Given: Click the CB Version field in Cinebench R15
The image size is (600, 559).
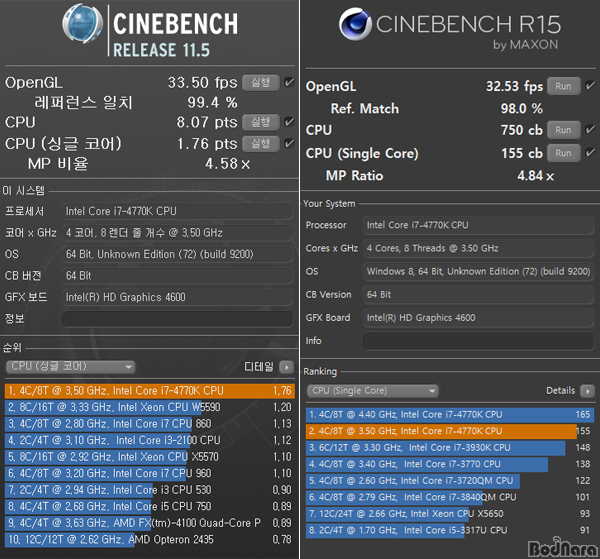Looking at the screenshot, I should (478, 295).
